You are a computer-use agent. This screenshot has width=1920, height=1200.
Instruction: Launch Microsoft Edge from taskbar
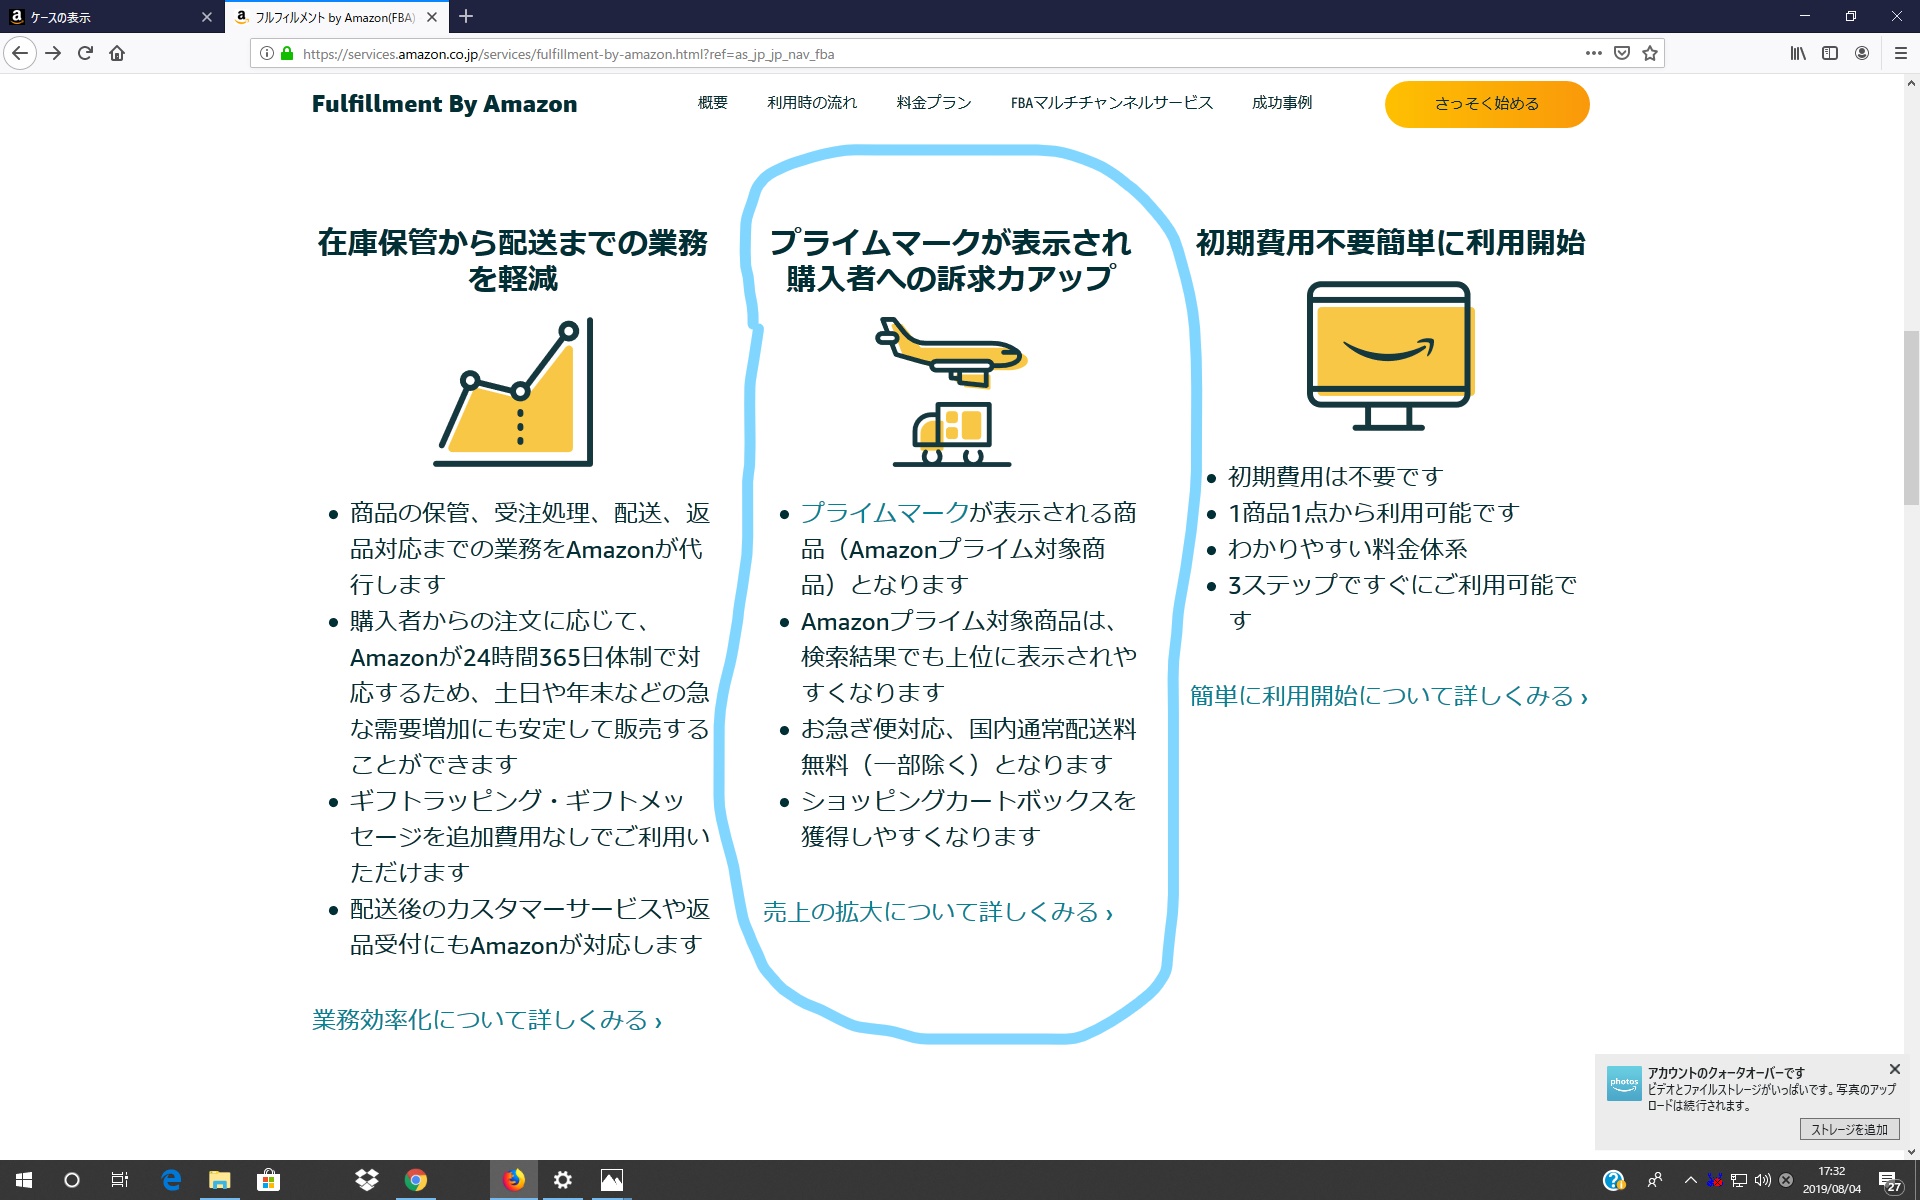point(171,1180)
